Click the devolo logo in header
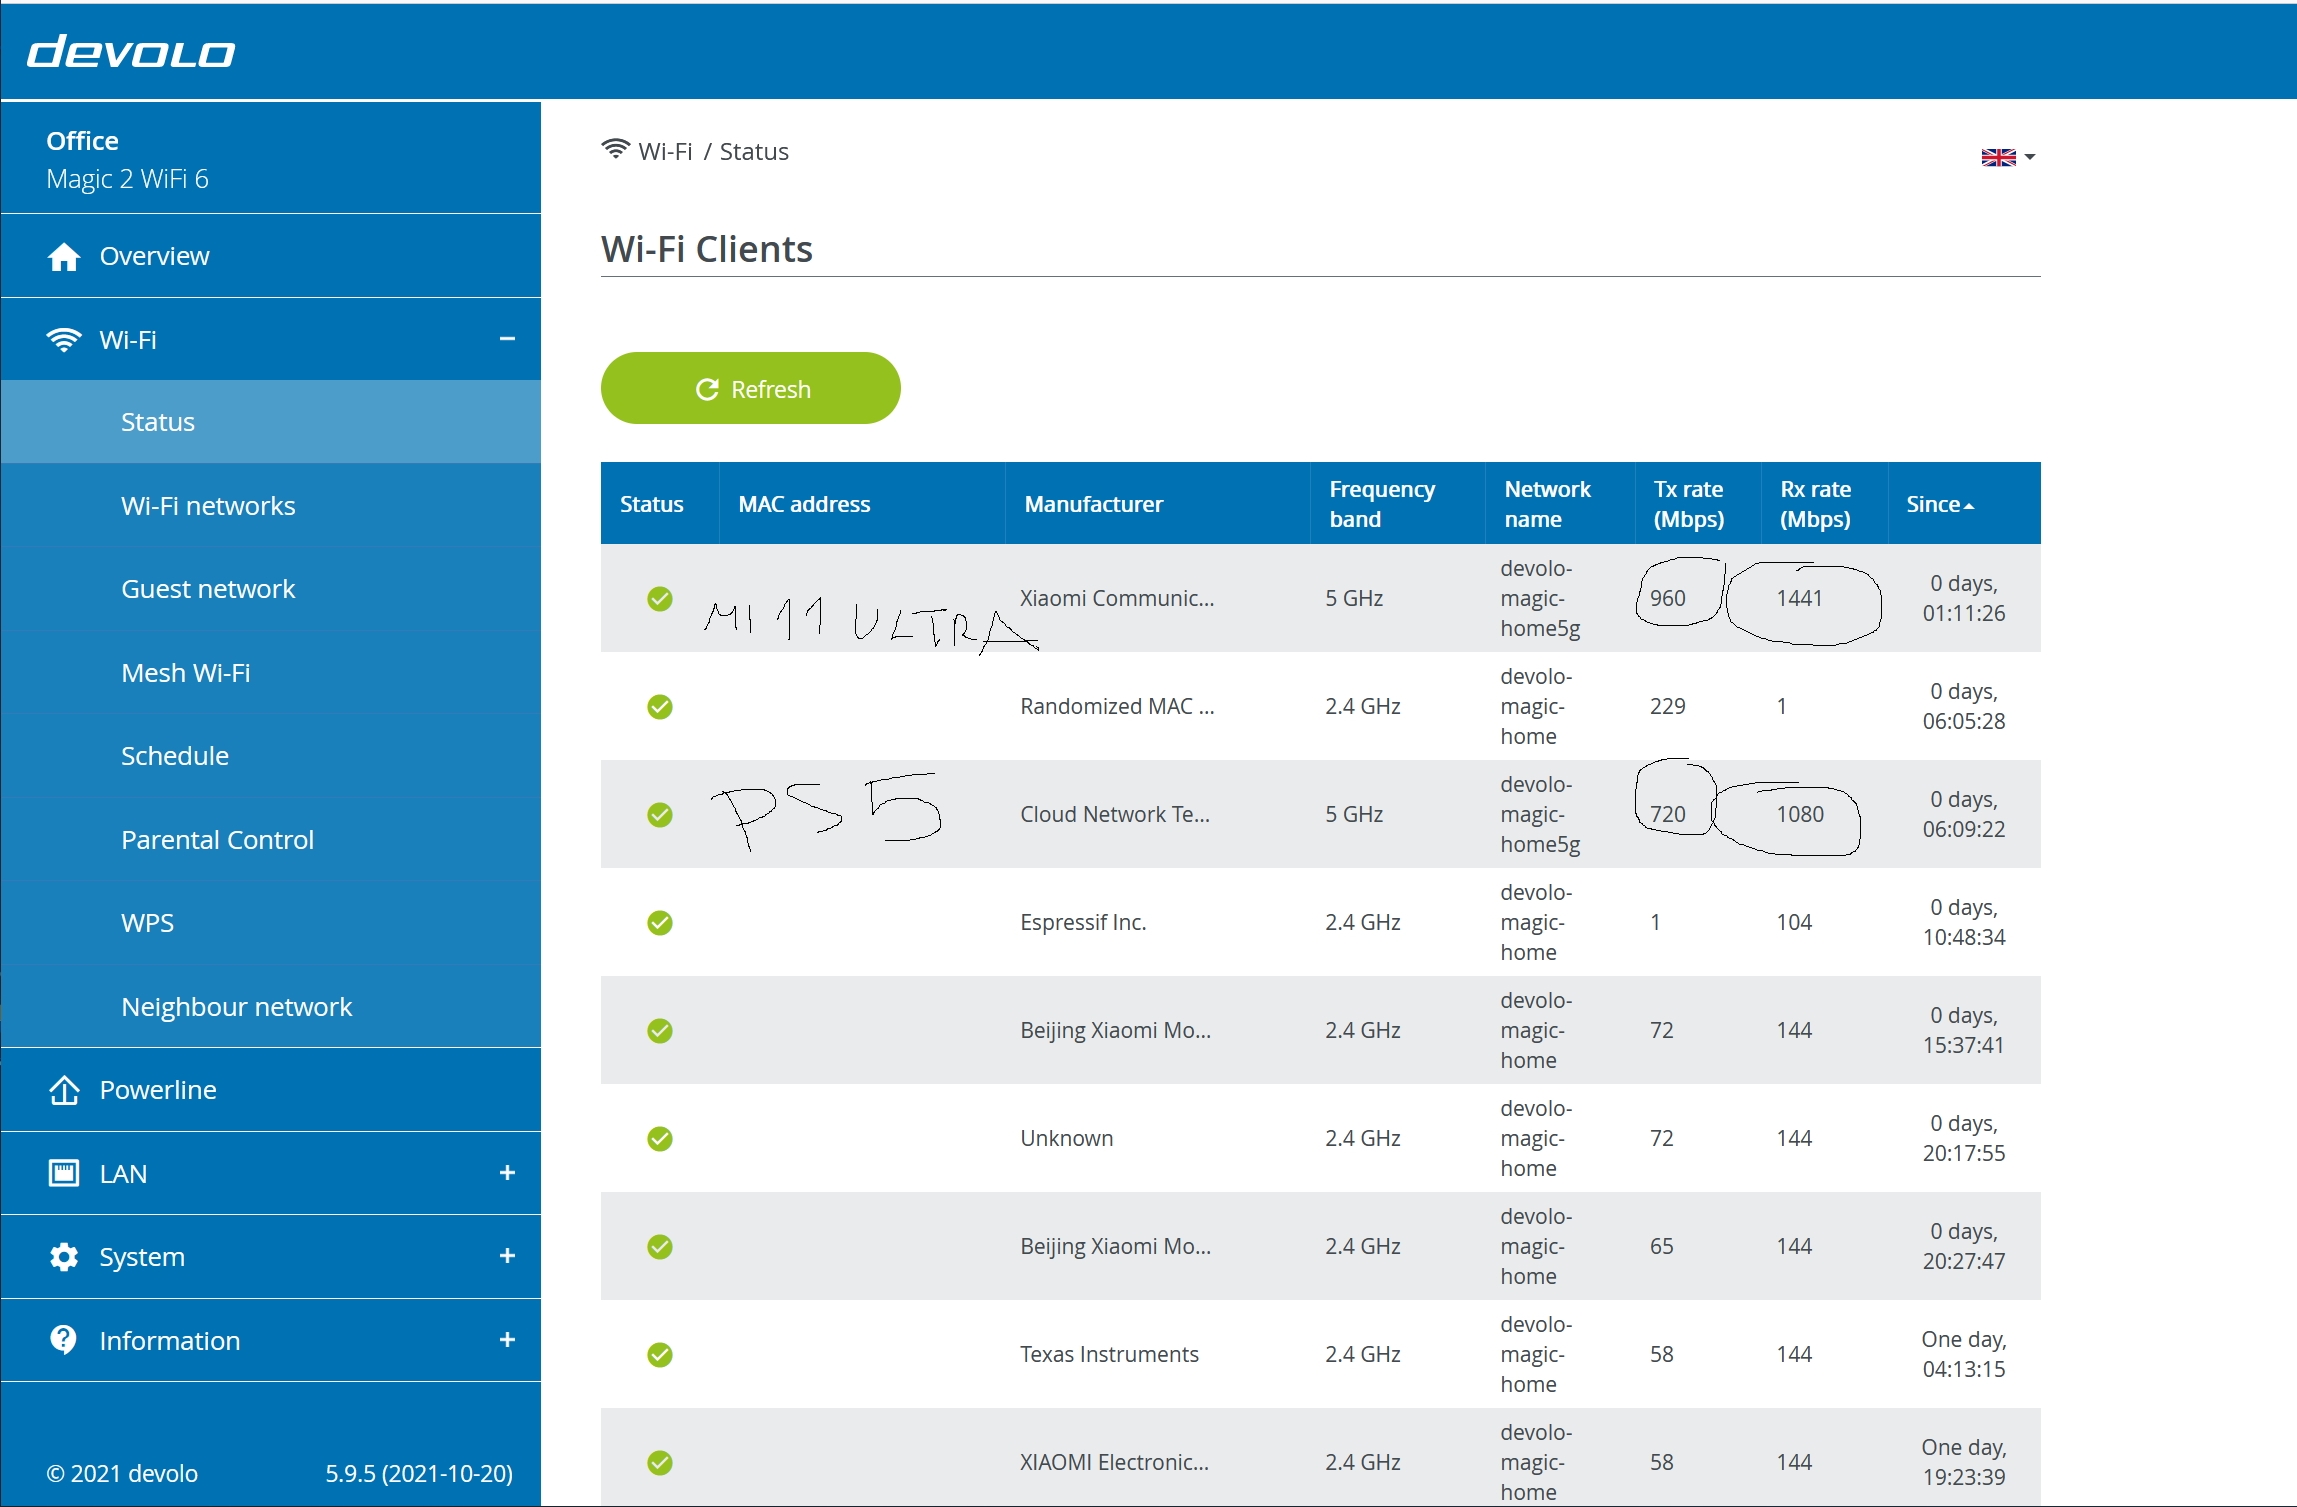This screenshot has width=2297, height=1507. click(x=131, y=52)
